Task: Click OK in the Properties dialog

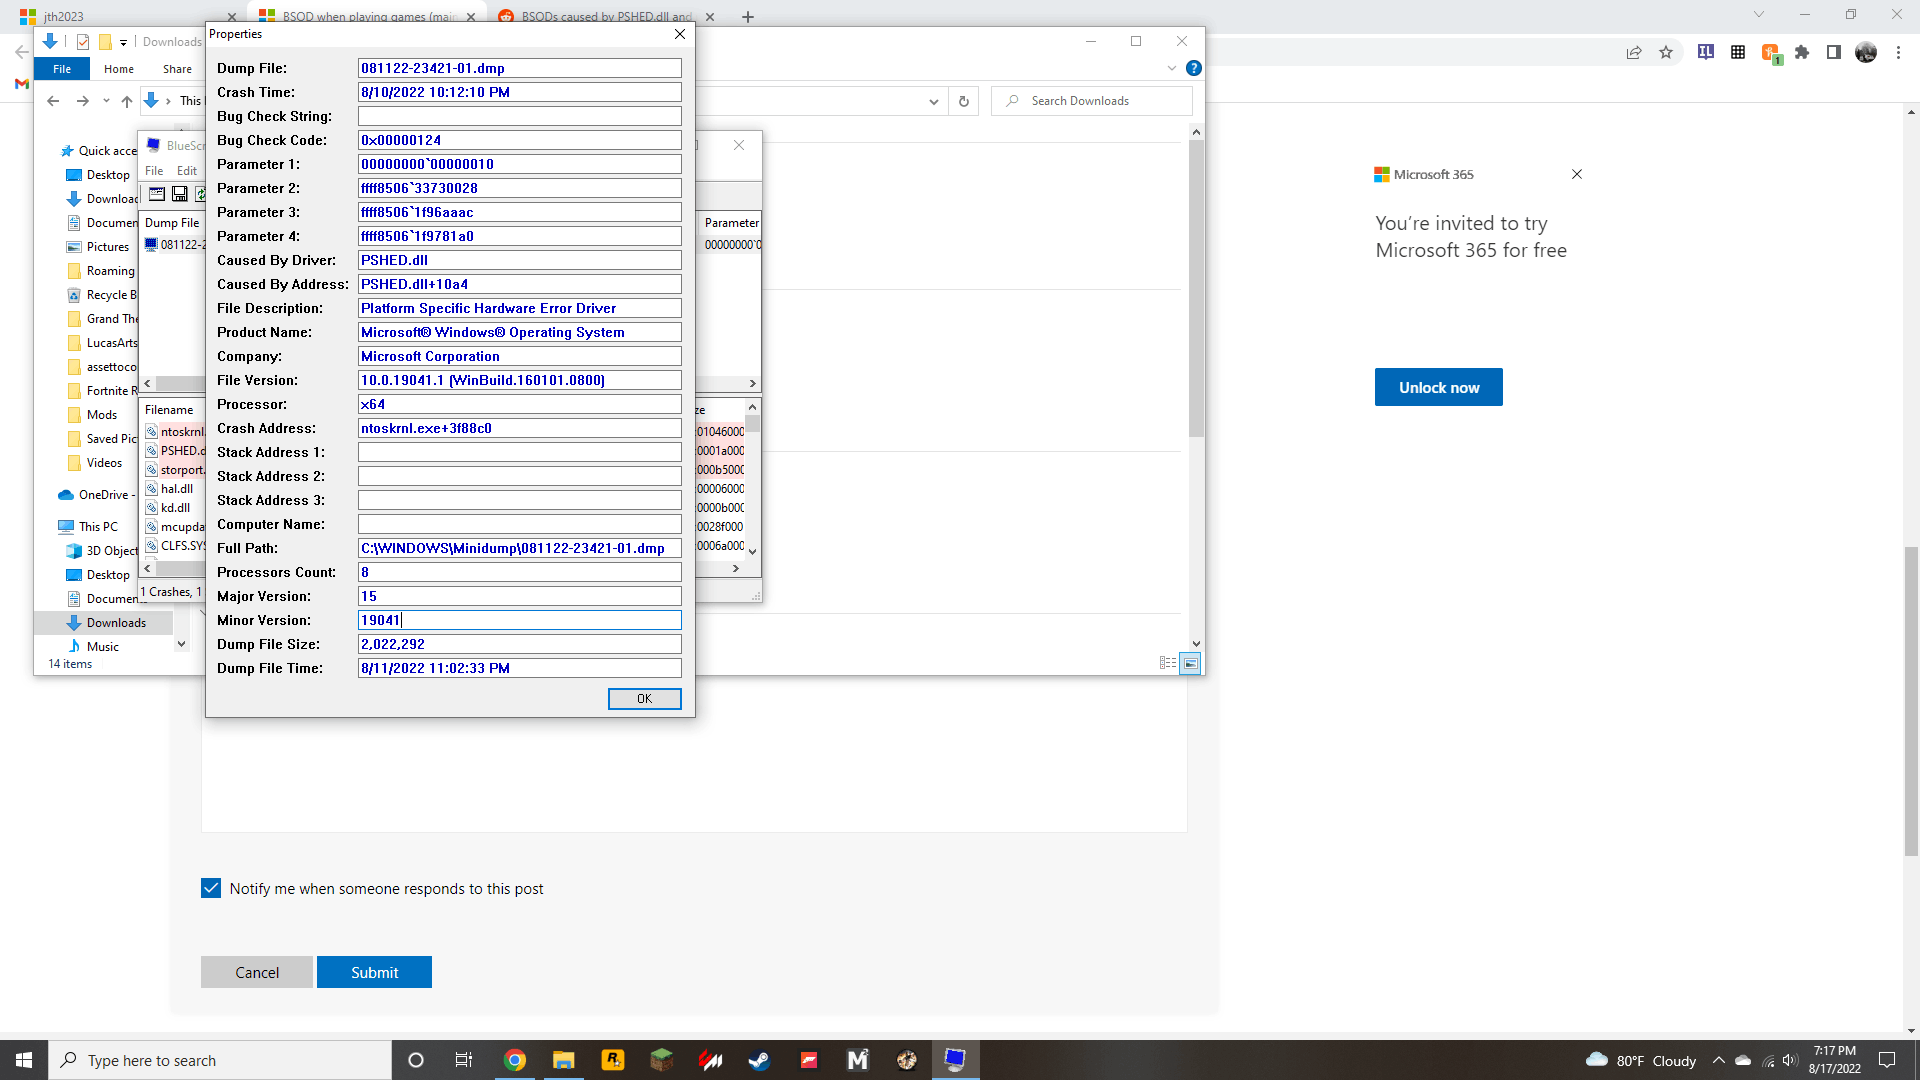Action: [x=644, y=699]
